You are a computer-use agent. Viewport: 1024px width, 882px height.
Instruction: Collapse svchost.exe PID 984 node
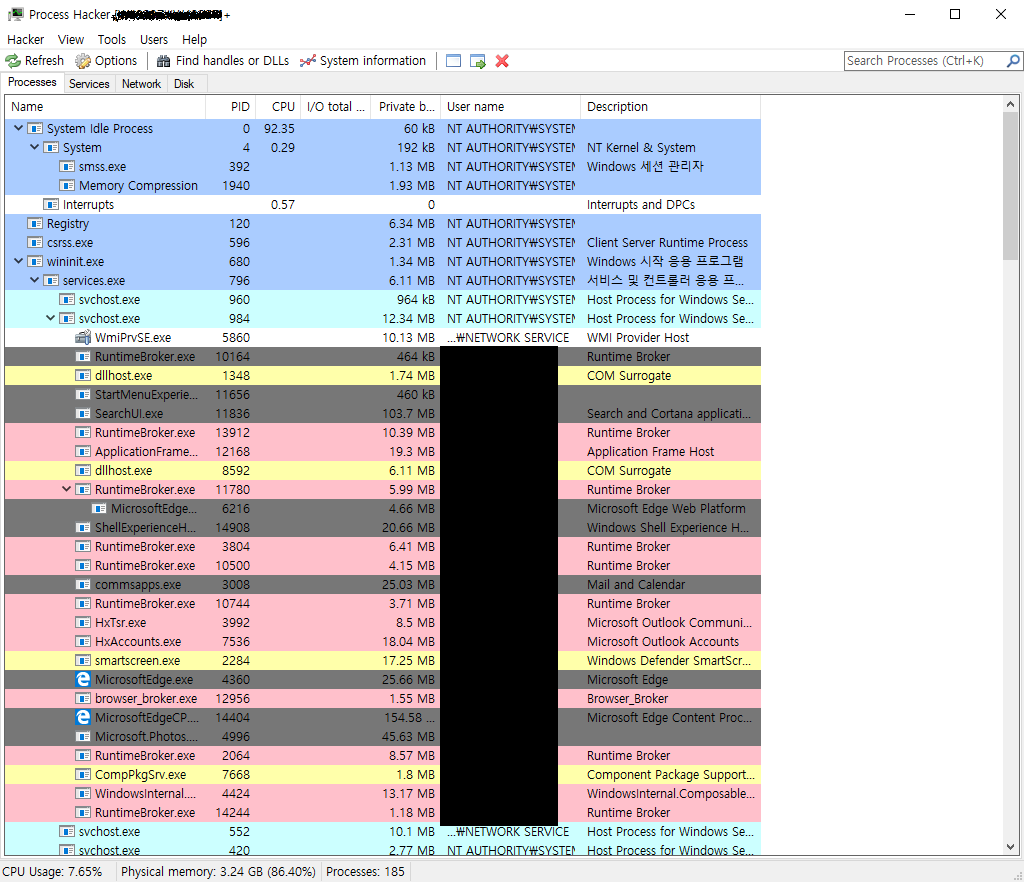click(x=50, y=318)
